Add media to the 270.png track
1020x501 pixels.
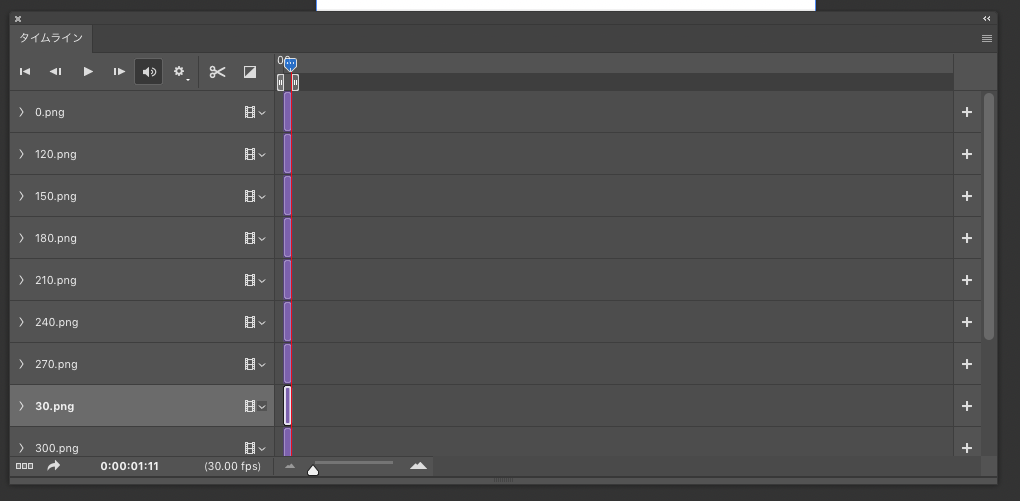(967, 364)
